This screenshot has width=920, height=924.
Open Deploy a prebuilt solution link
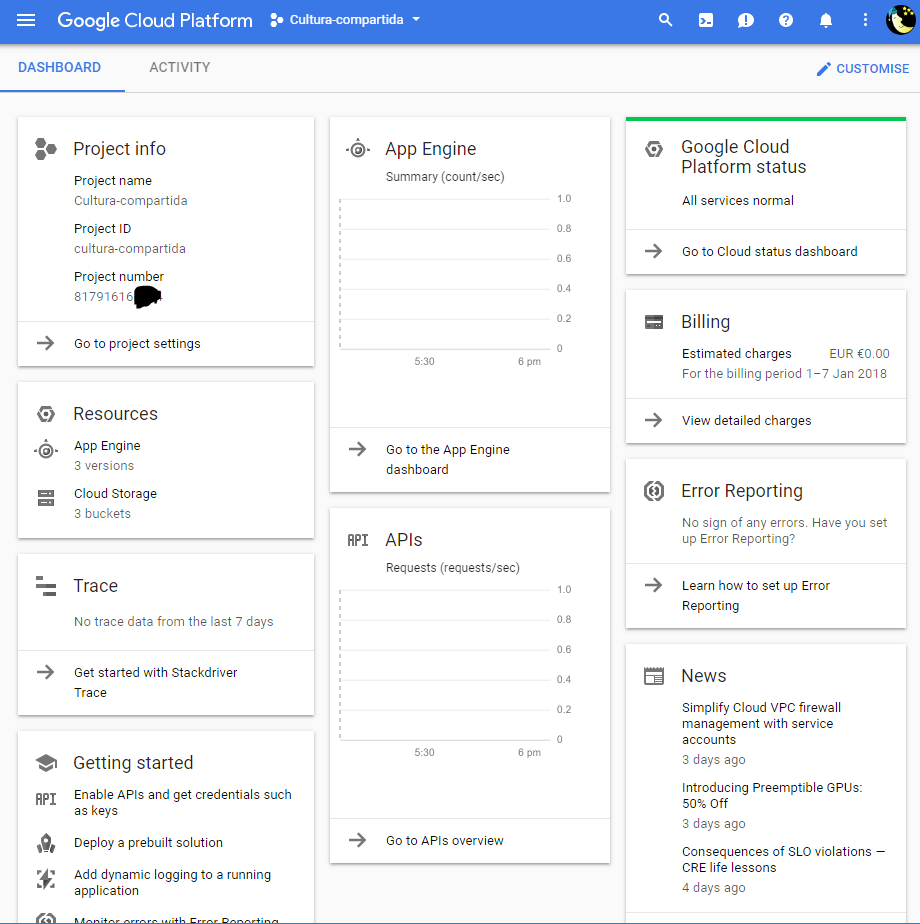[149, 843]
